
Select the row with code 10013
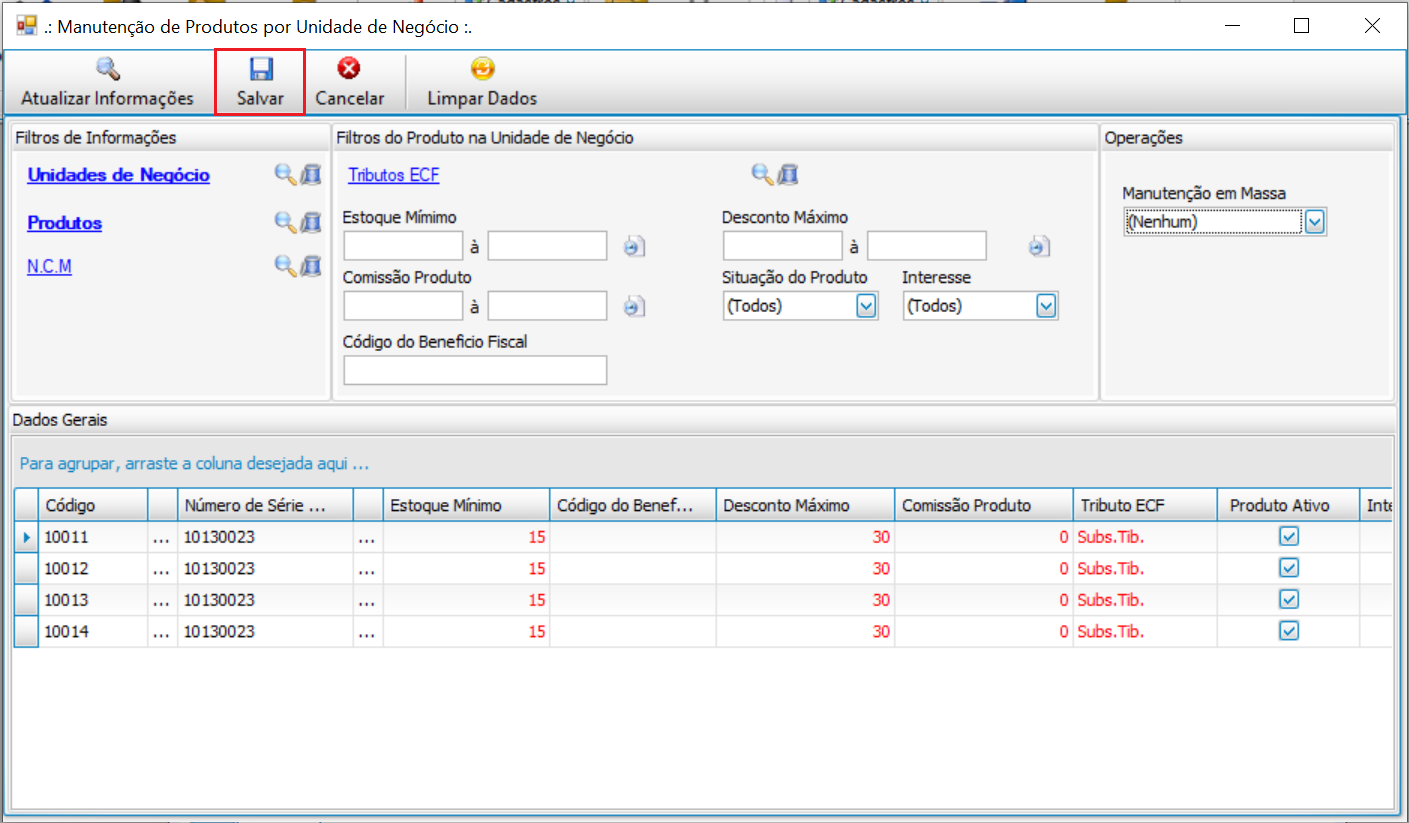point(703,600)
